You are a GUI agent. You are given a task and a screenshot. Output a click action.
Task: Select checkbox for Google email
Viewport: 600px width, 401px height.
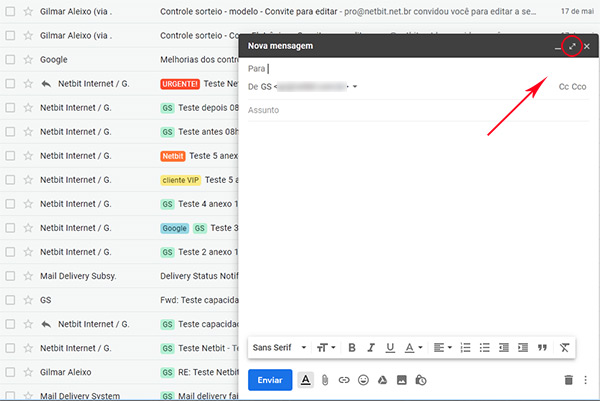[x=10, y=60]
